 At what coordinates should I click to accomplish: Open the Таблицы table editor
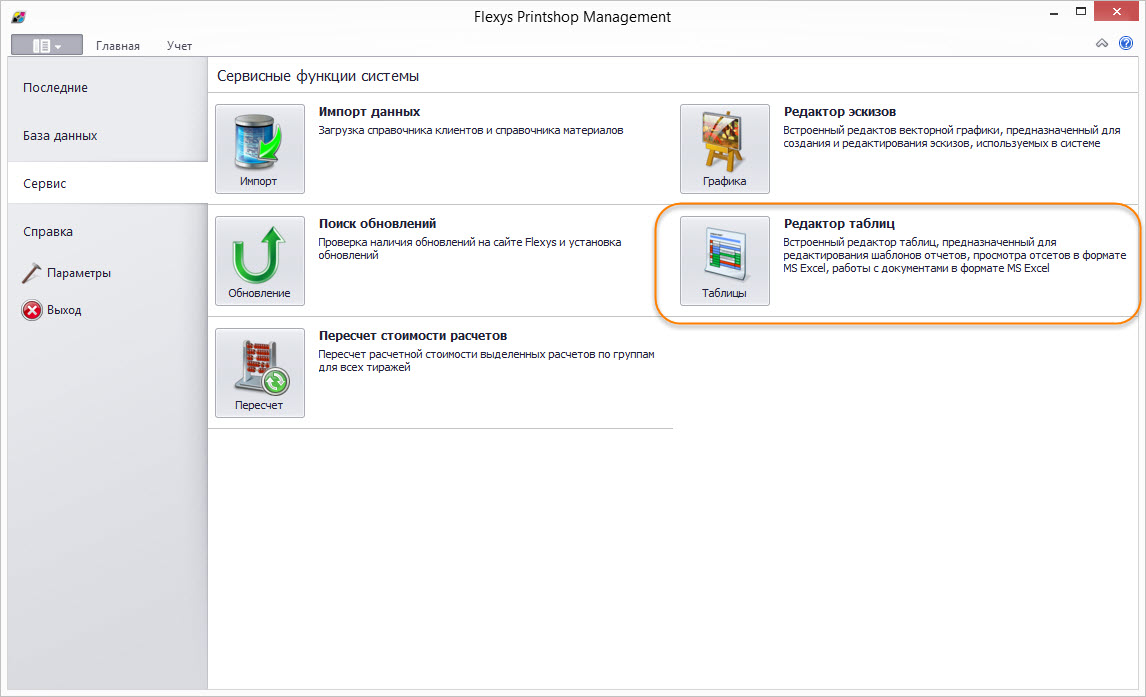724,260
